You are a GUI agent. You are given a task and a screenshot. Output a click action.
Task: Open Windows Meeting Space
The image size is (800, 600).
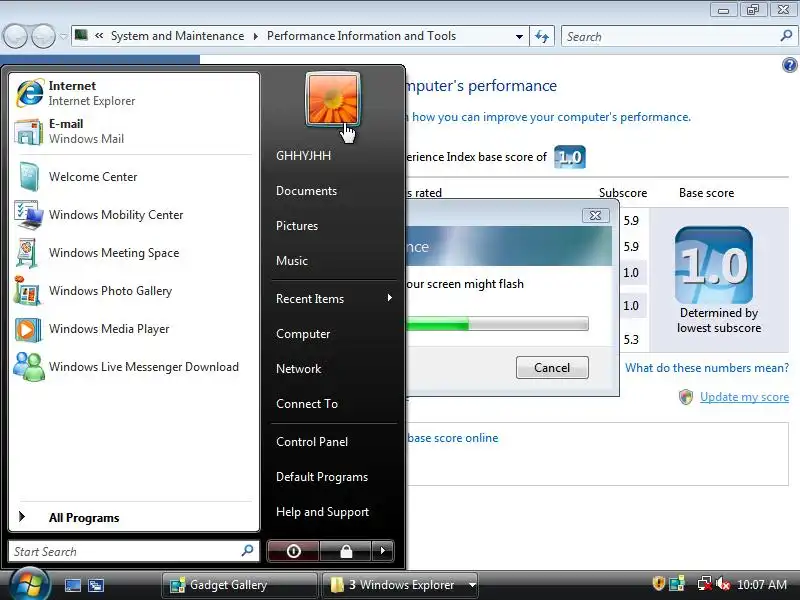(x=134, y=253)
